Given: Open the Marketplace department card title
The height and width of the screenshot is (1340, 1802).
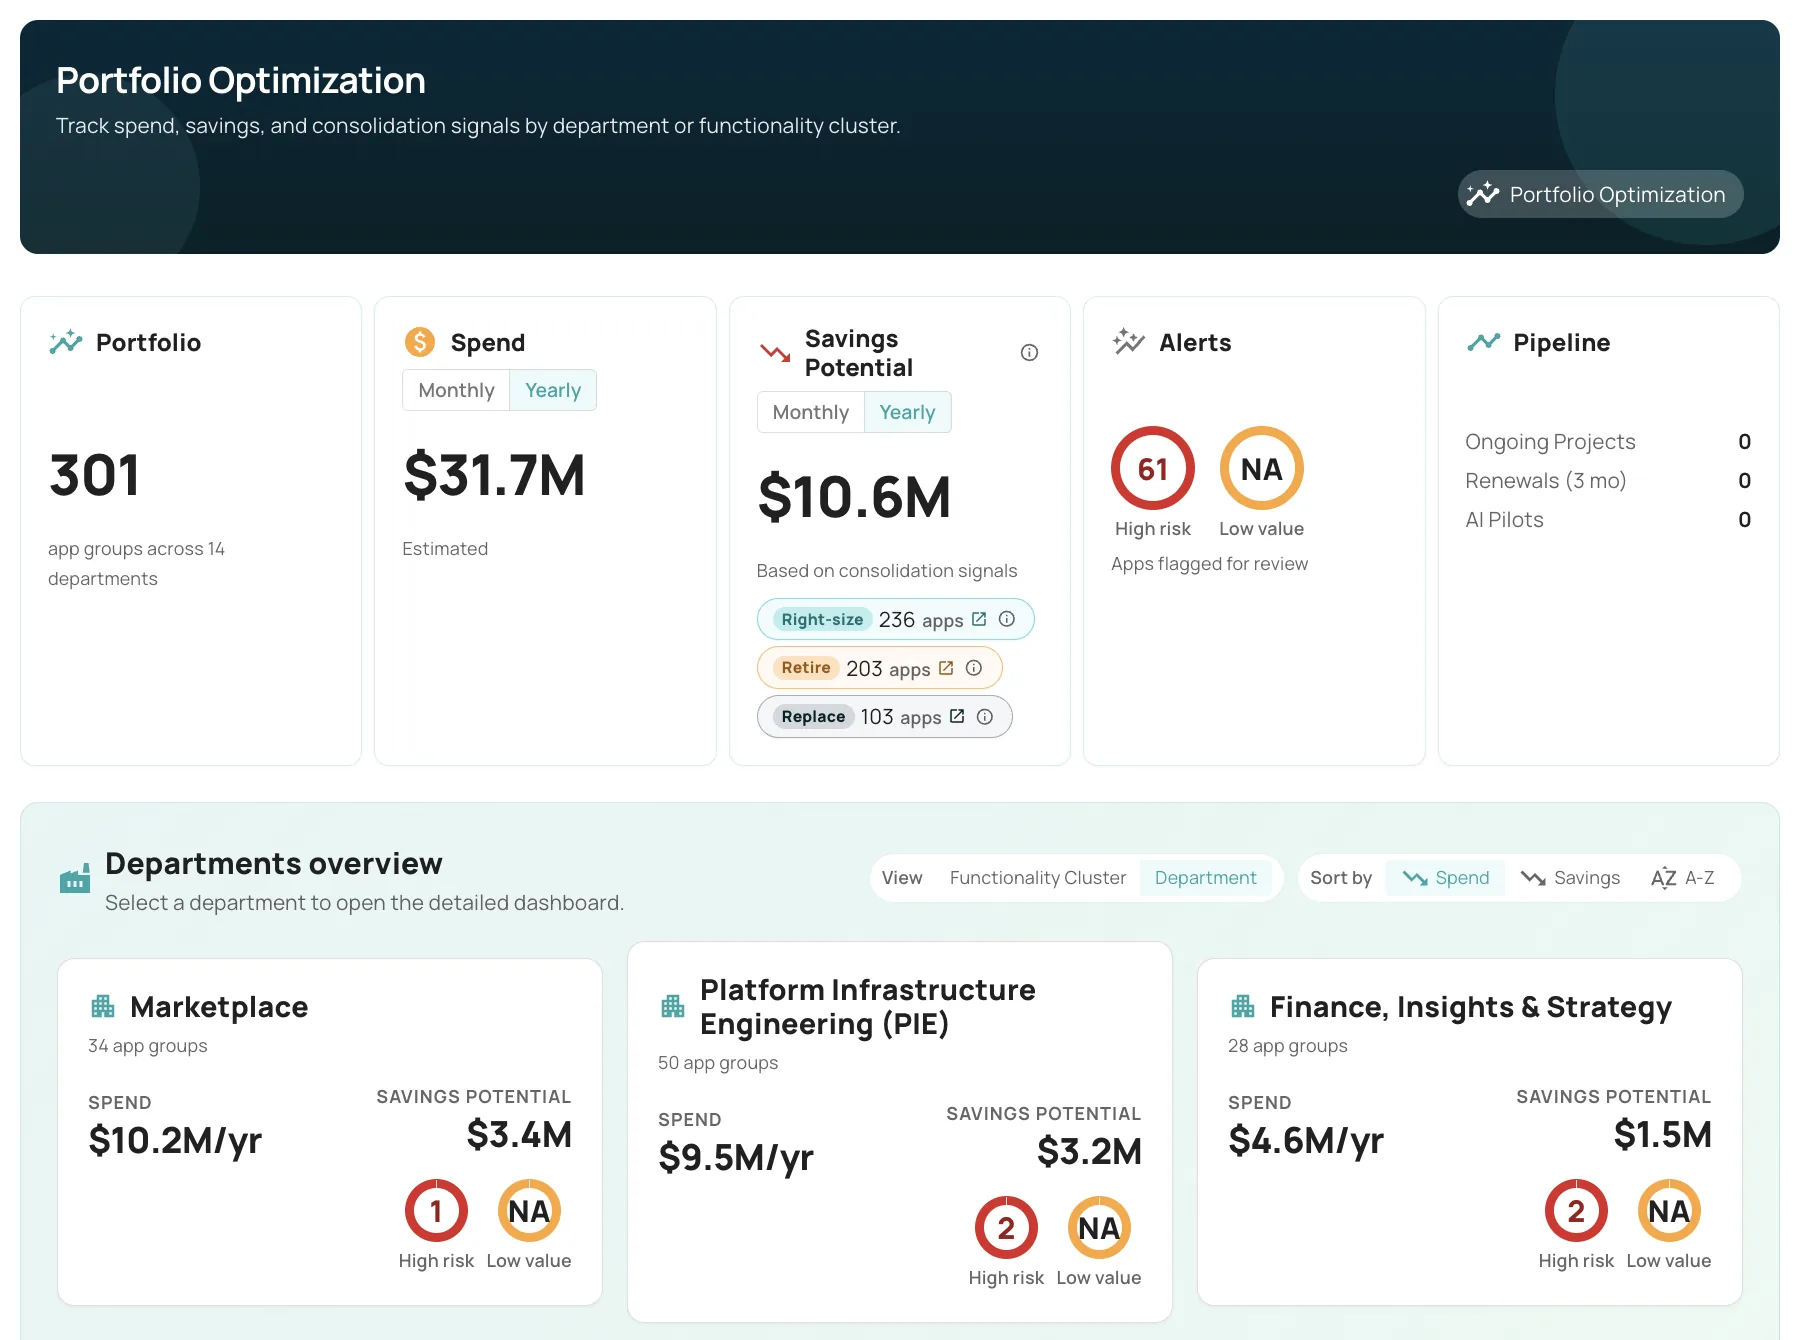Looking at the screenshot, I should tap(219, 1006).
